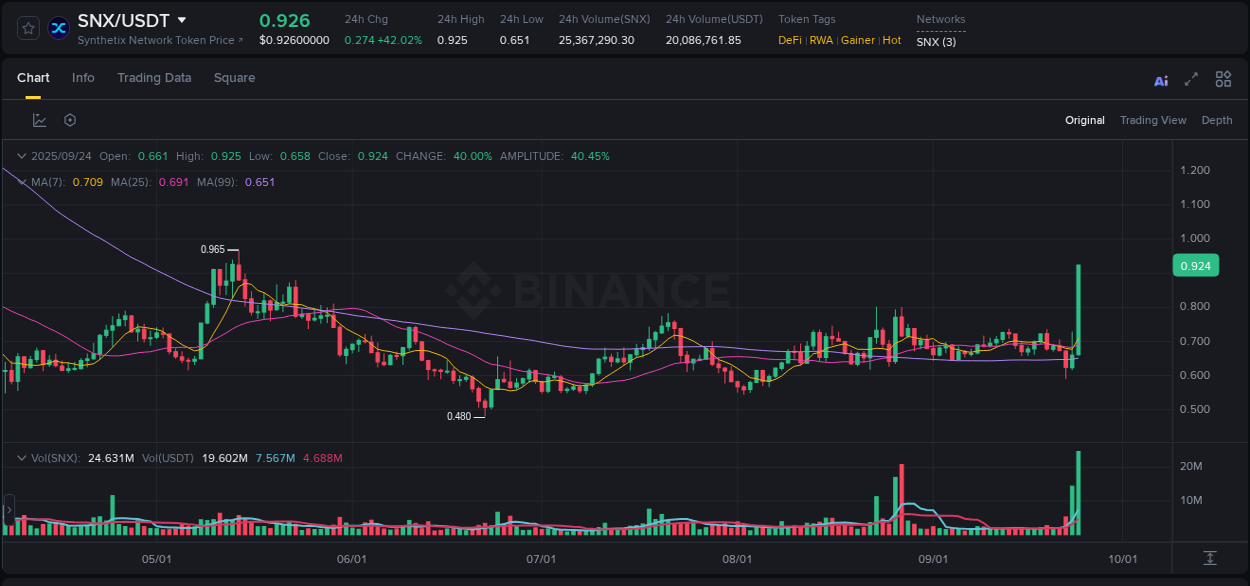Open the widgets grid icon near AI button
Viewport: 1250px width, 586px height.
tap(1223, 78)
